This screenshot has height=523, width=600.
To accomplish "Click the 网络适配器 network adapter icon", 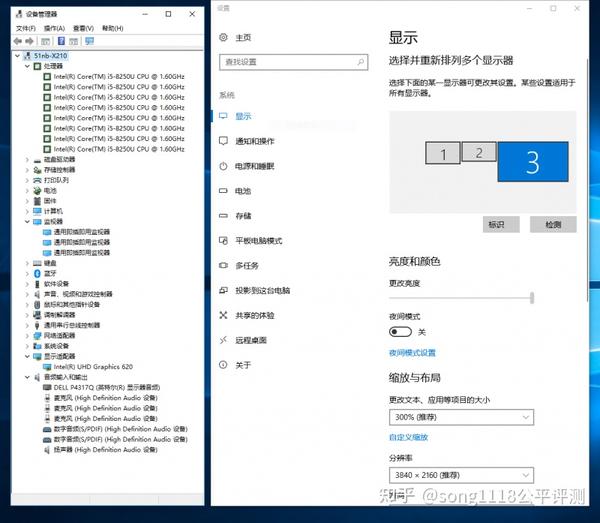I will [37, 336].
